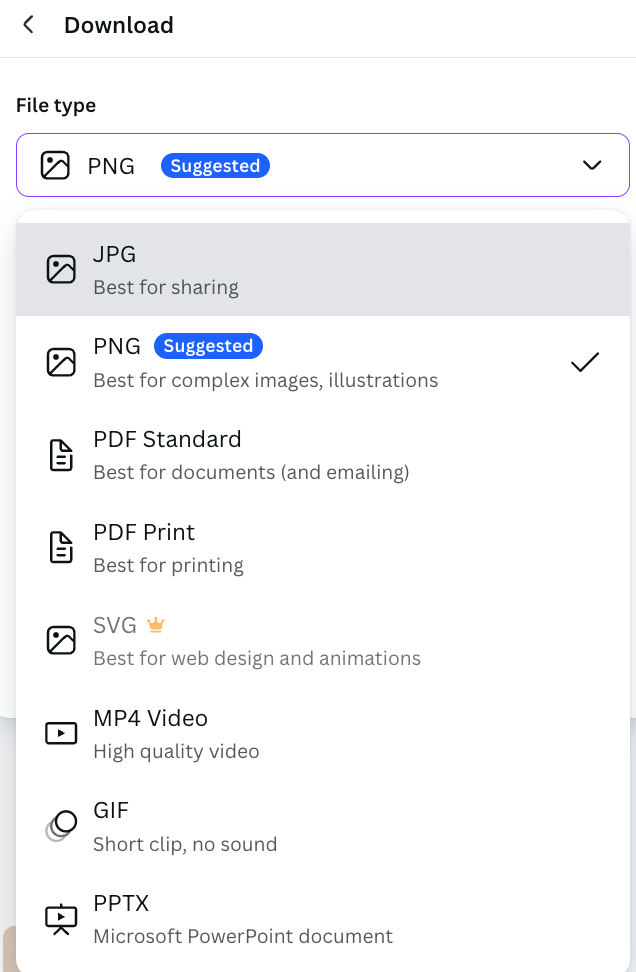Choose MP4 Video high quality option
The width and height of the screenshot is (636, 972).
pyautogui.click(x=322, y=733)
